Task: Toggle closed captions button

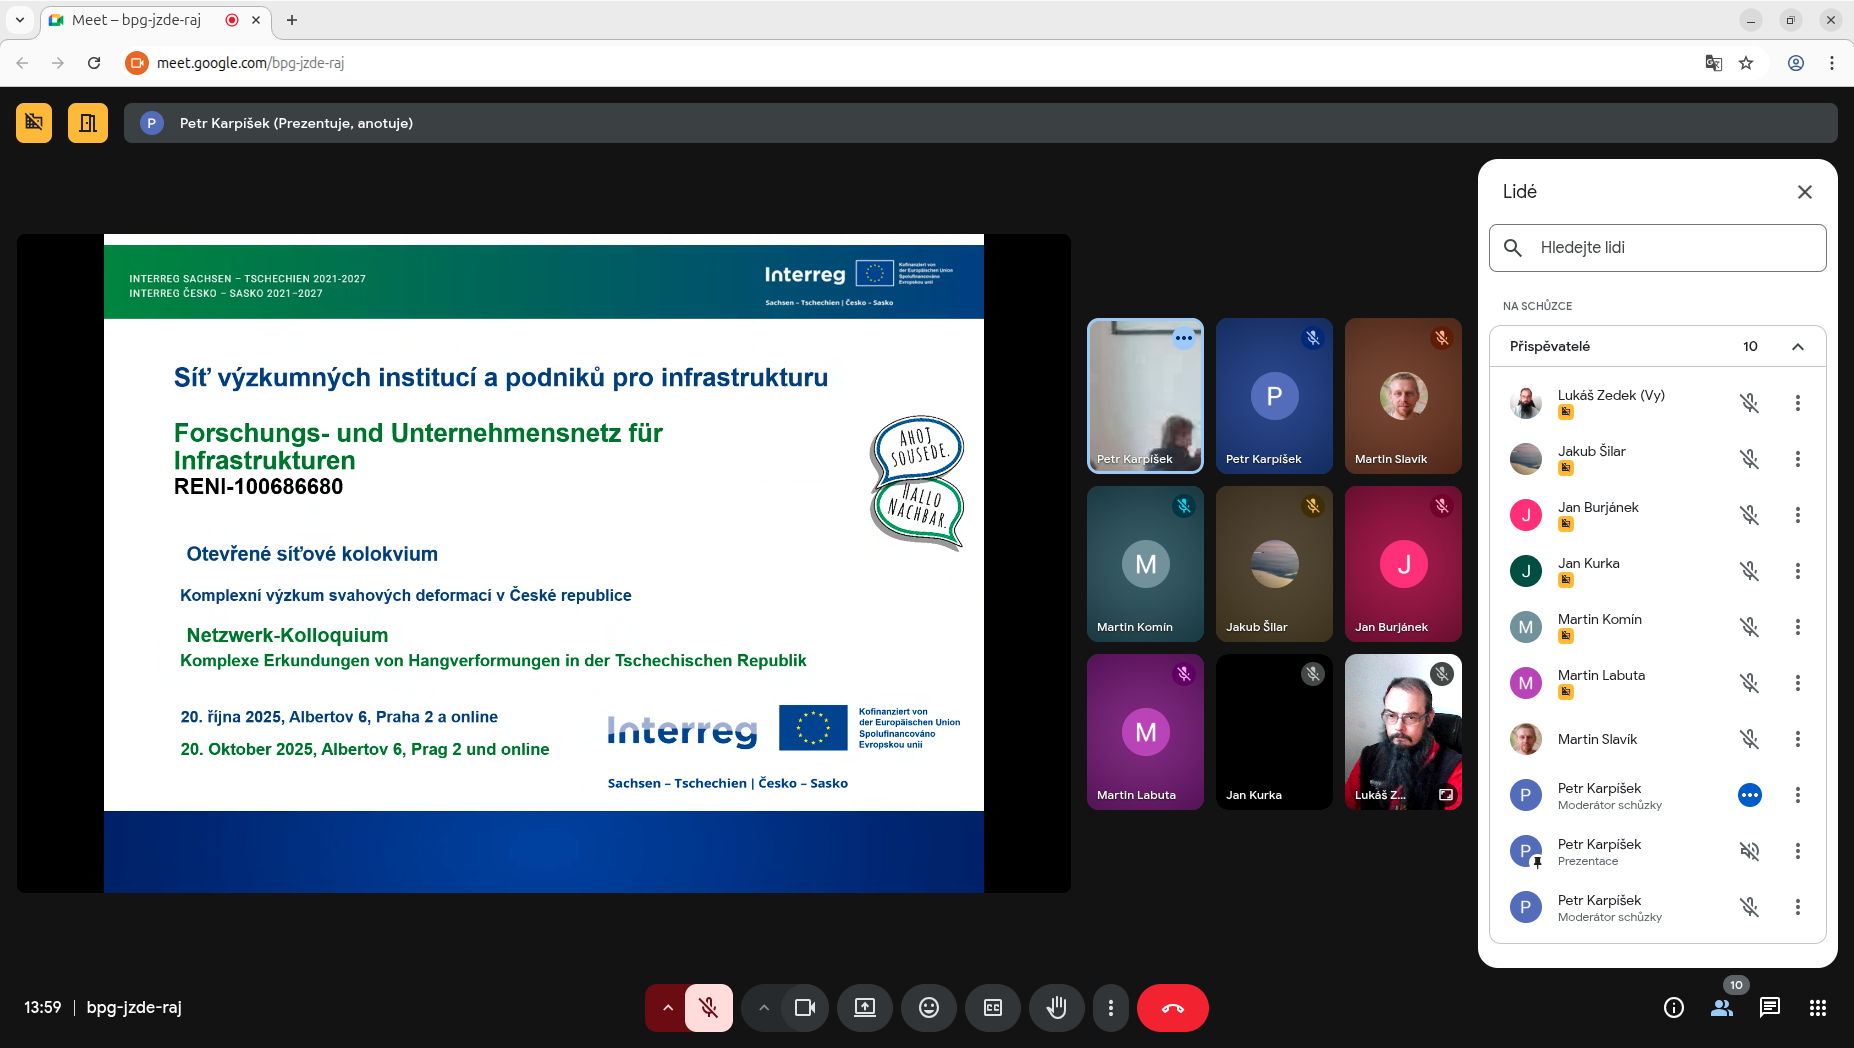Action: pos(992,1008)
